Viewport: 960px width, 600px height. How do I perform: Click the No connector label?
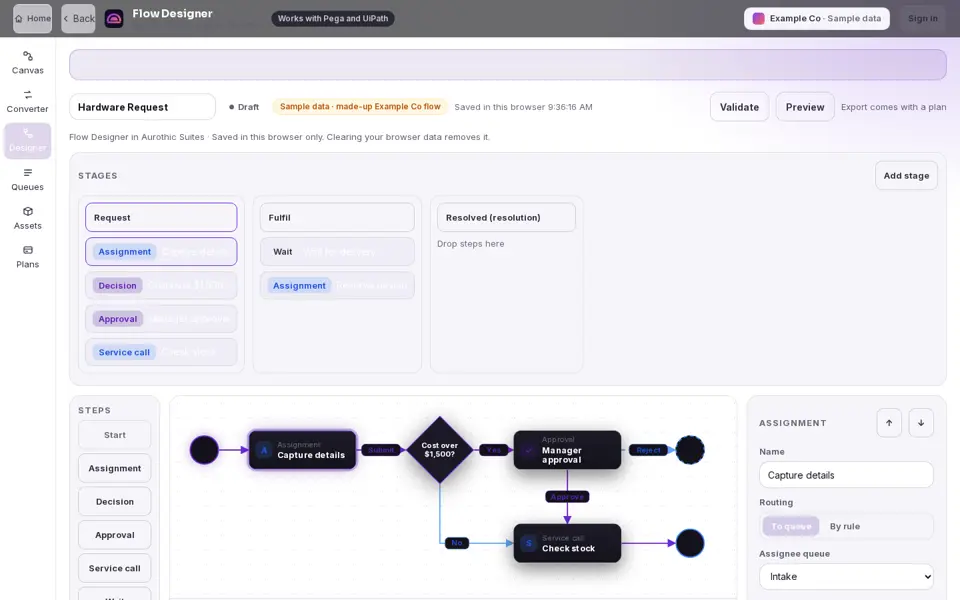point(457,542)
